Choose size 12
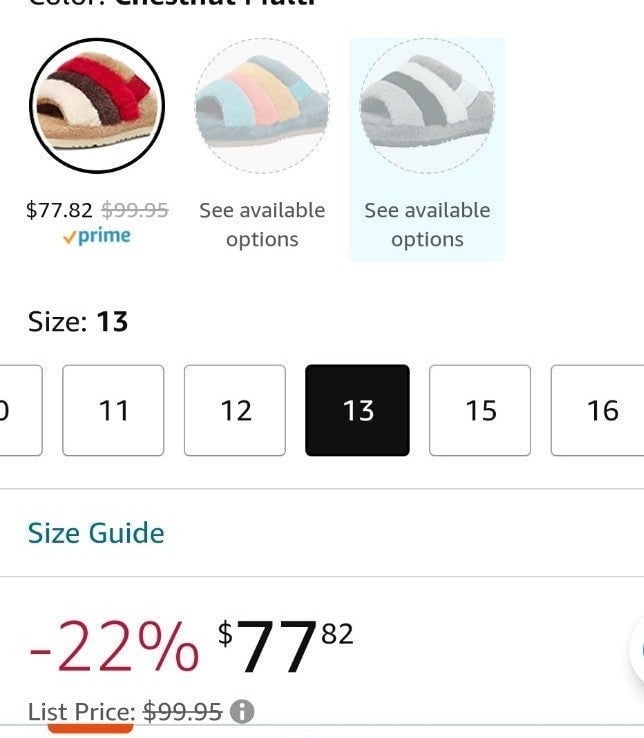Viewport: 644px width, 738px height. 235,410
